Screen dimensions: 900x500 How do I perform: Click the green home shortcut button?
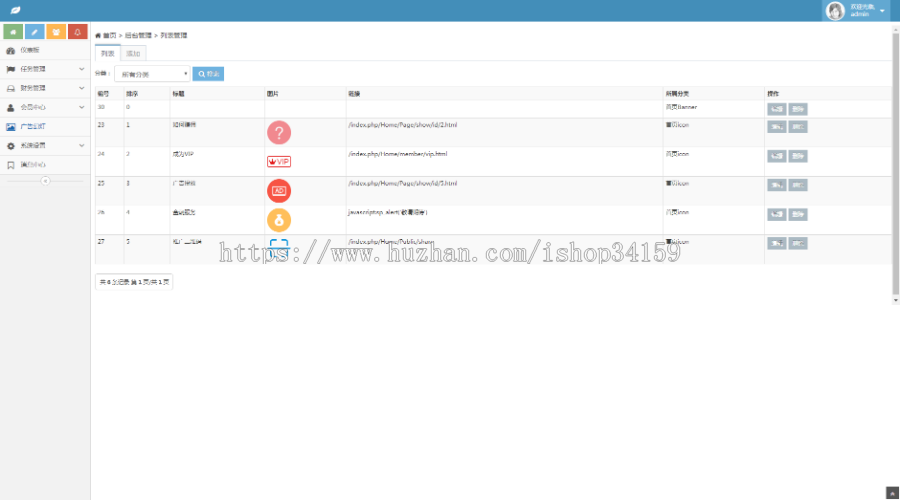tap(13, 32)
